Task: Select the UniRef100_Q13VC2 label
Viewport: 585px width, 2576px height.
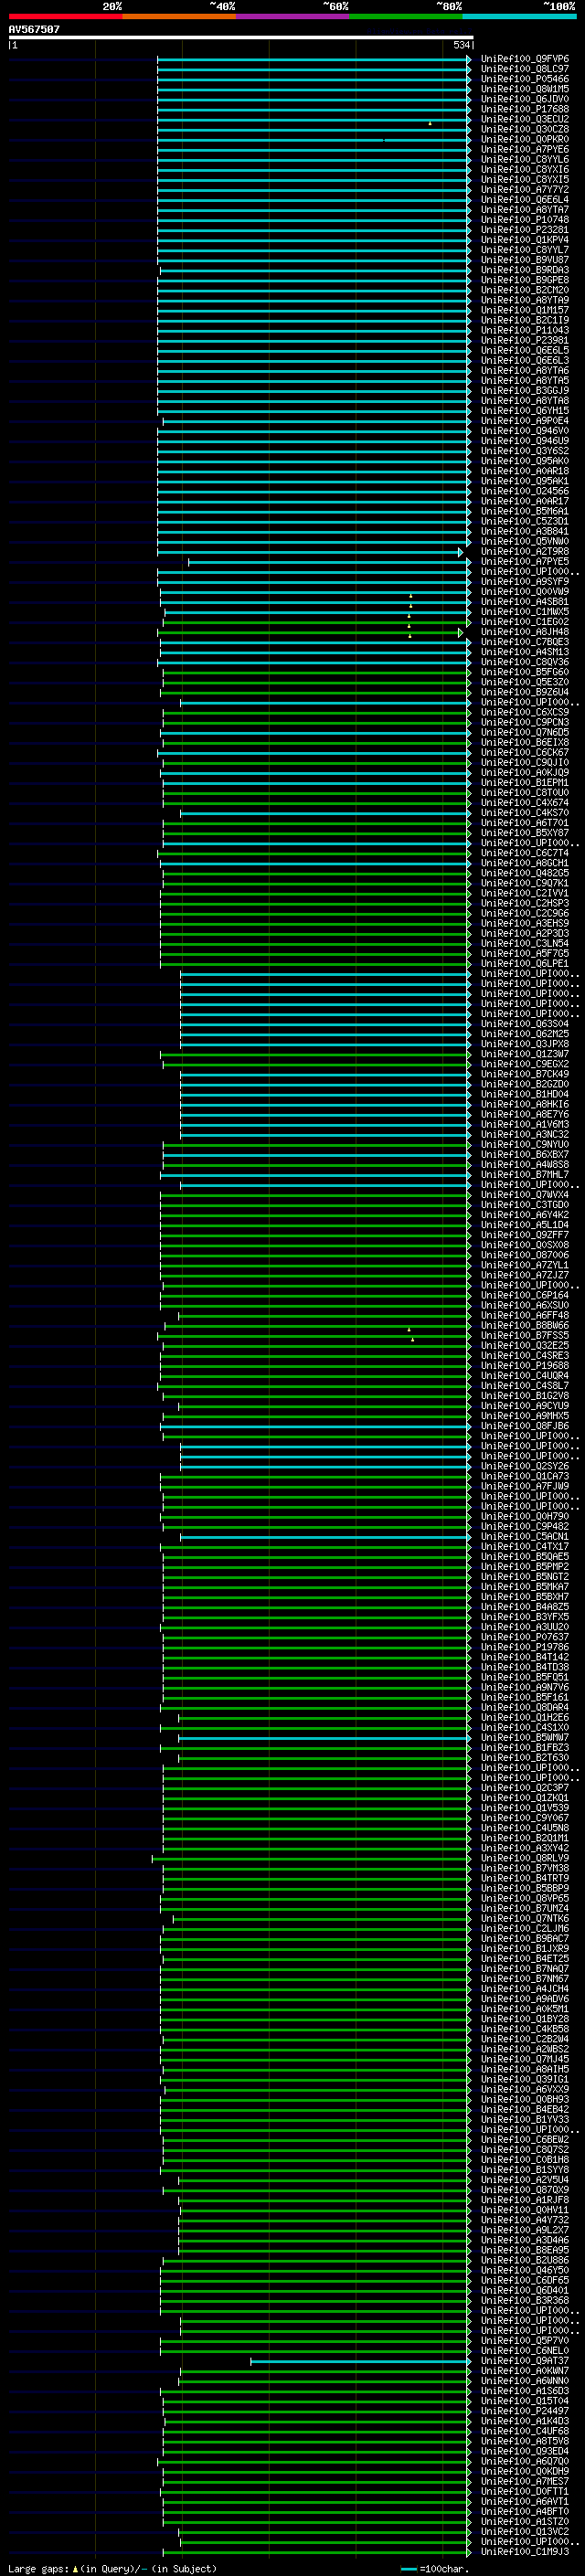Action: pyautogui.click(x=524, y=2531)
